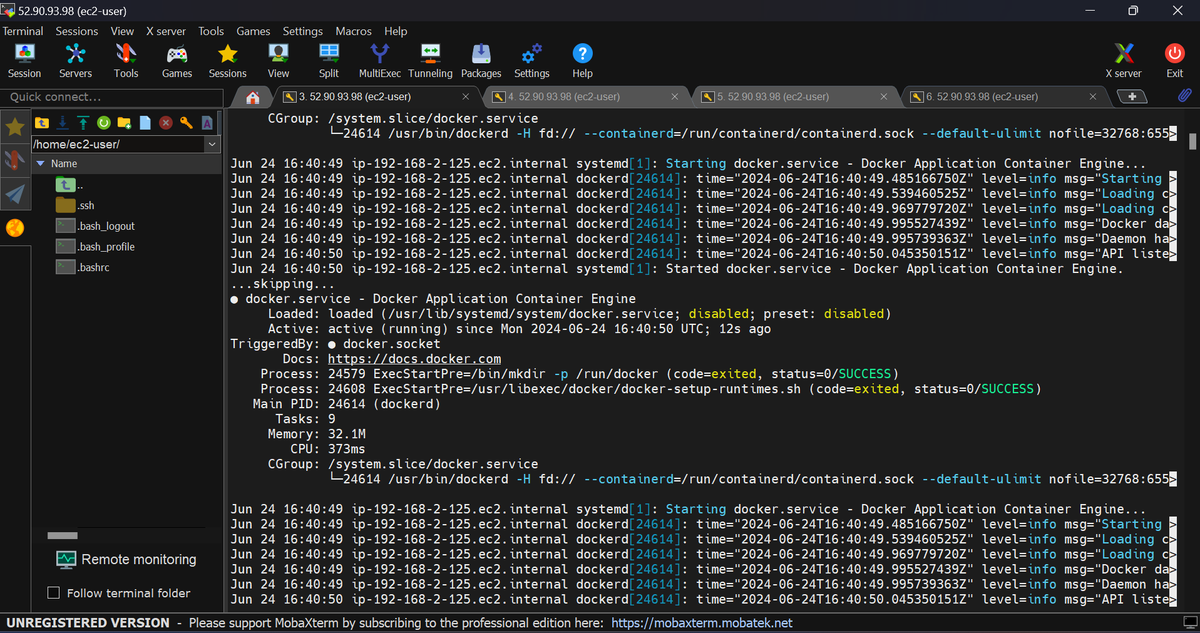Open the Macros paper plane side tab
This screenshot has height=633, width=1200.
(15, 194)
